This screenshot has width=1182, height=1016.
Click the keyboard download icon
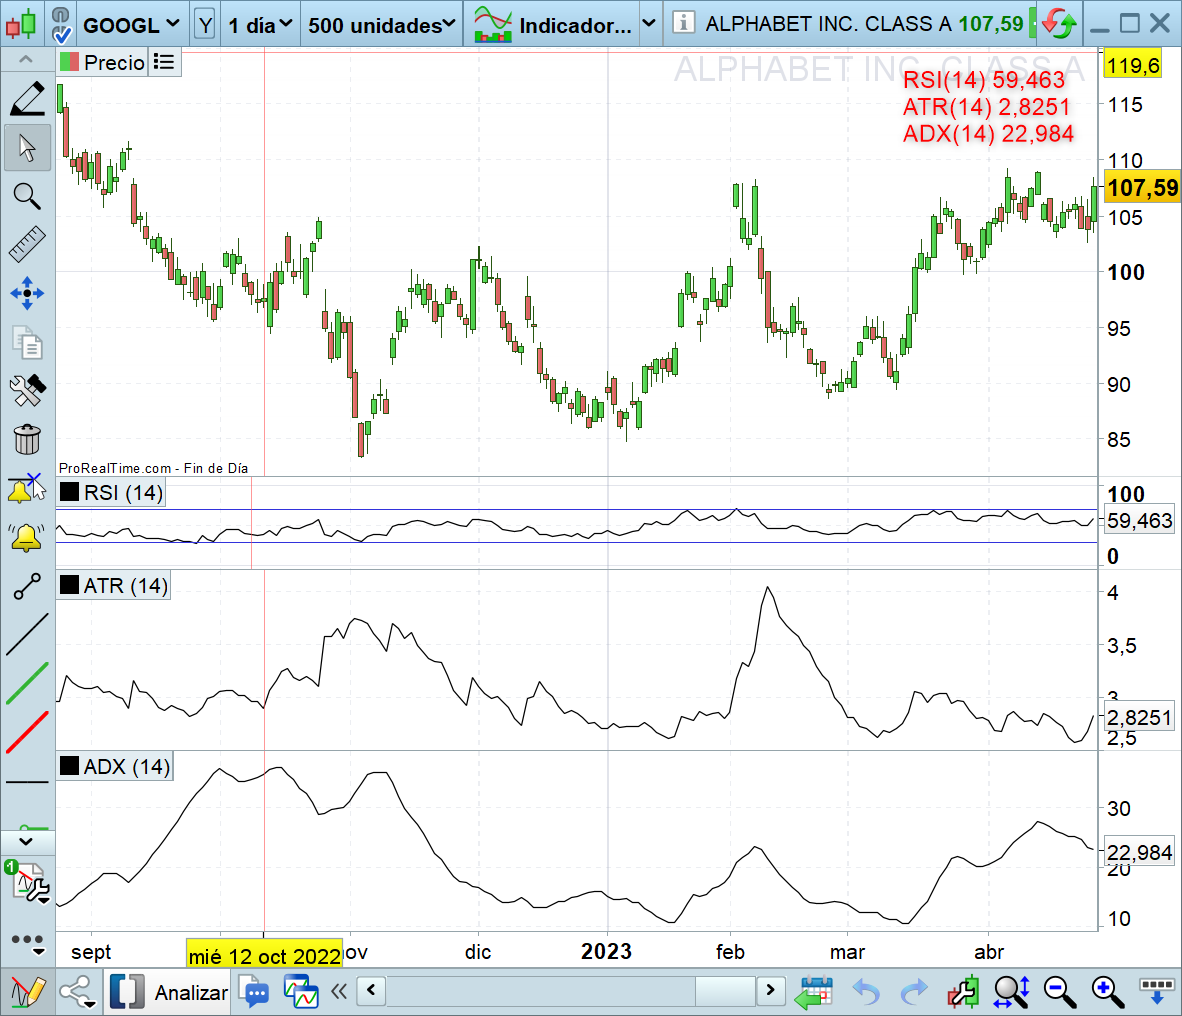click(1156, 990)
